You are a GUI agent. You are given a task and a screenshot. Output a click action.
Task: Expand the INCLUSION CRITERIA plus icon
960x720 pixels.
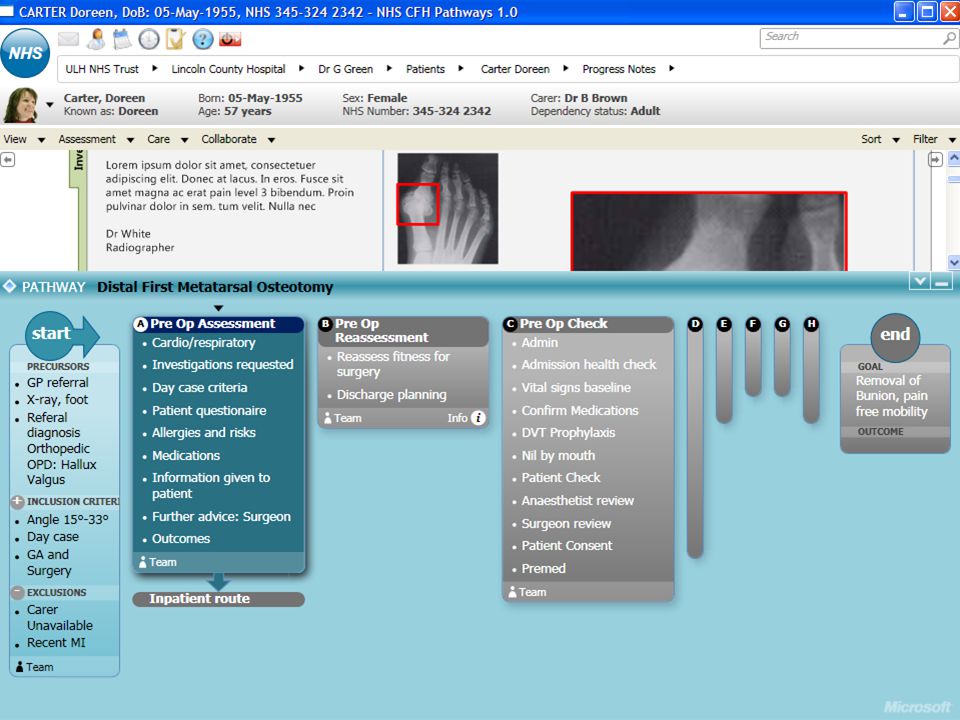click(x=17, y=501)
